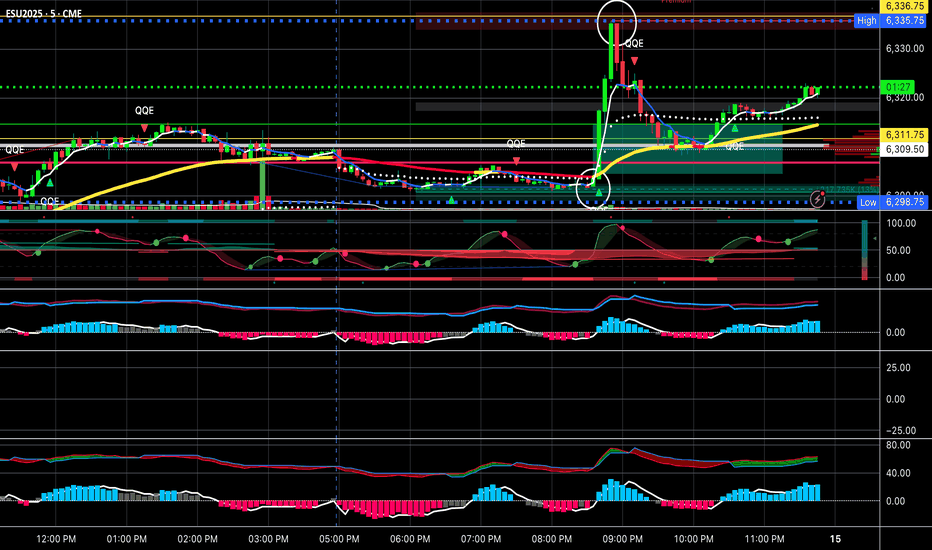Viewport: 932px width, 550px height.
Task: Click the green buy triangle inside the lower white circle
Action: [599, 191]
